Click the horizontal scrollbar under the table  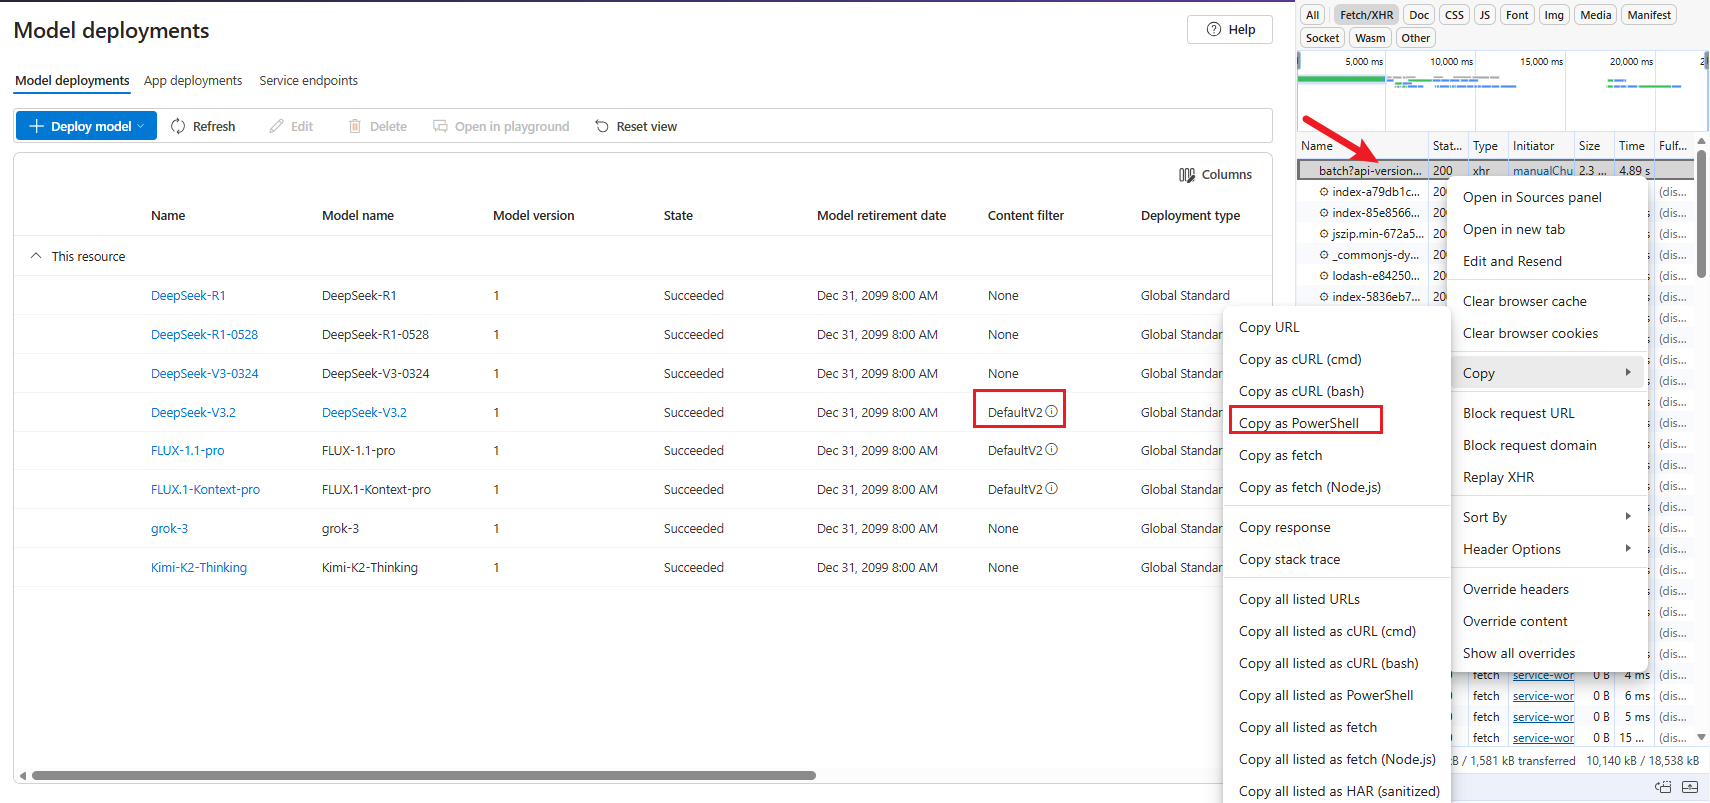pos(423,775)
